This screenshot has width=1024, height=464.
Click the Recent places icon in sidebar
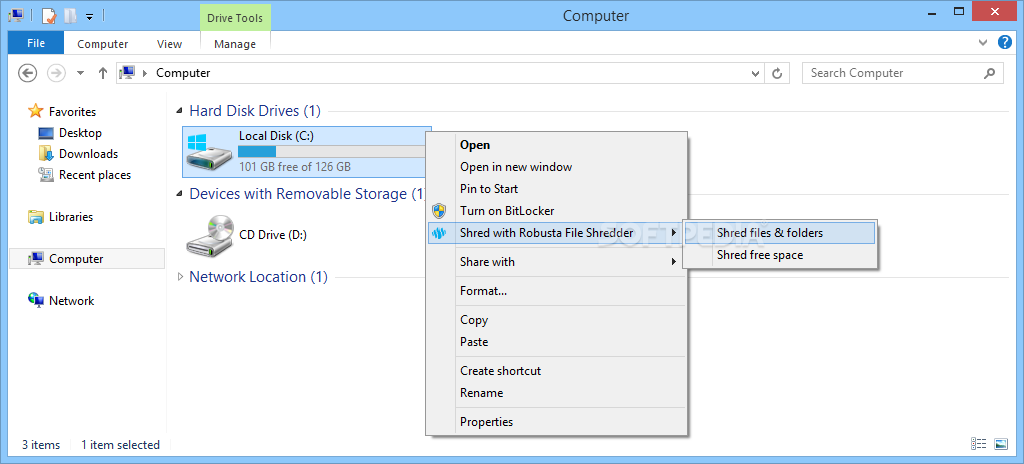pyautogui.click(x=46, y=174)
